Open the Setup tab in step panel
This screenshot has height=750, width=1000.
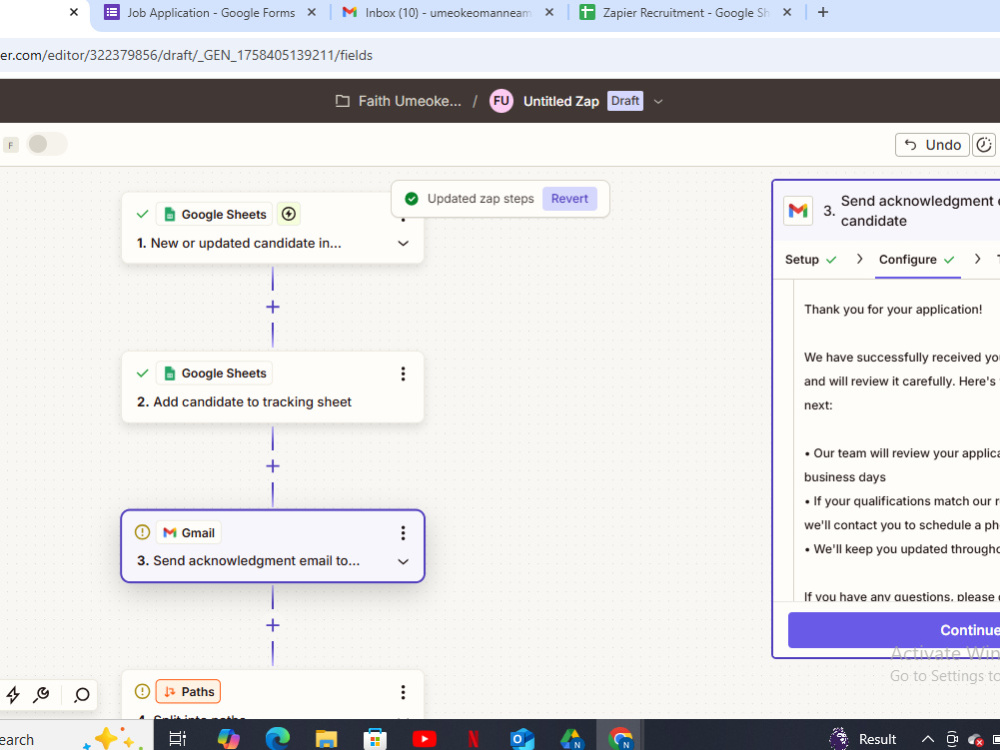tap(811, 260)
